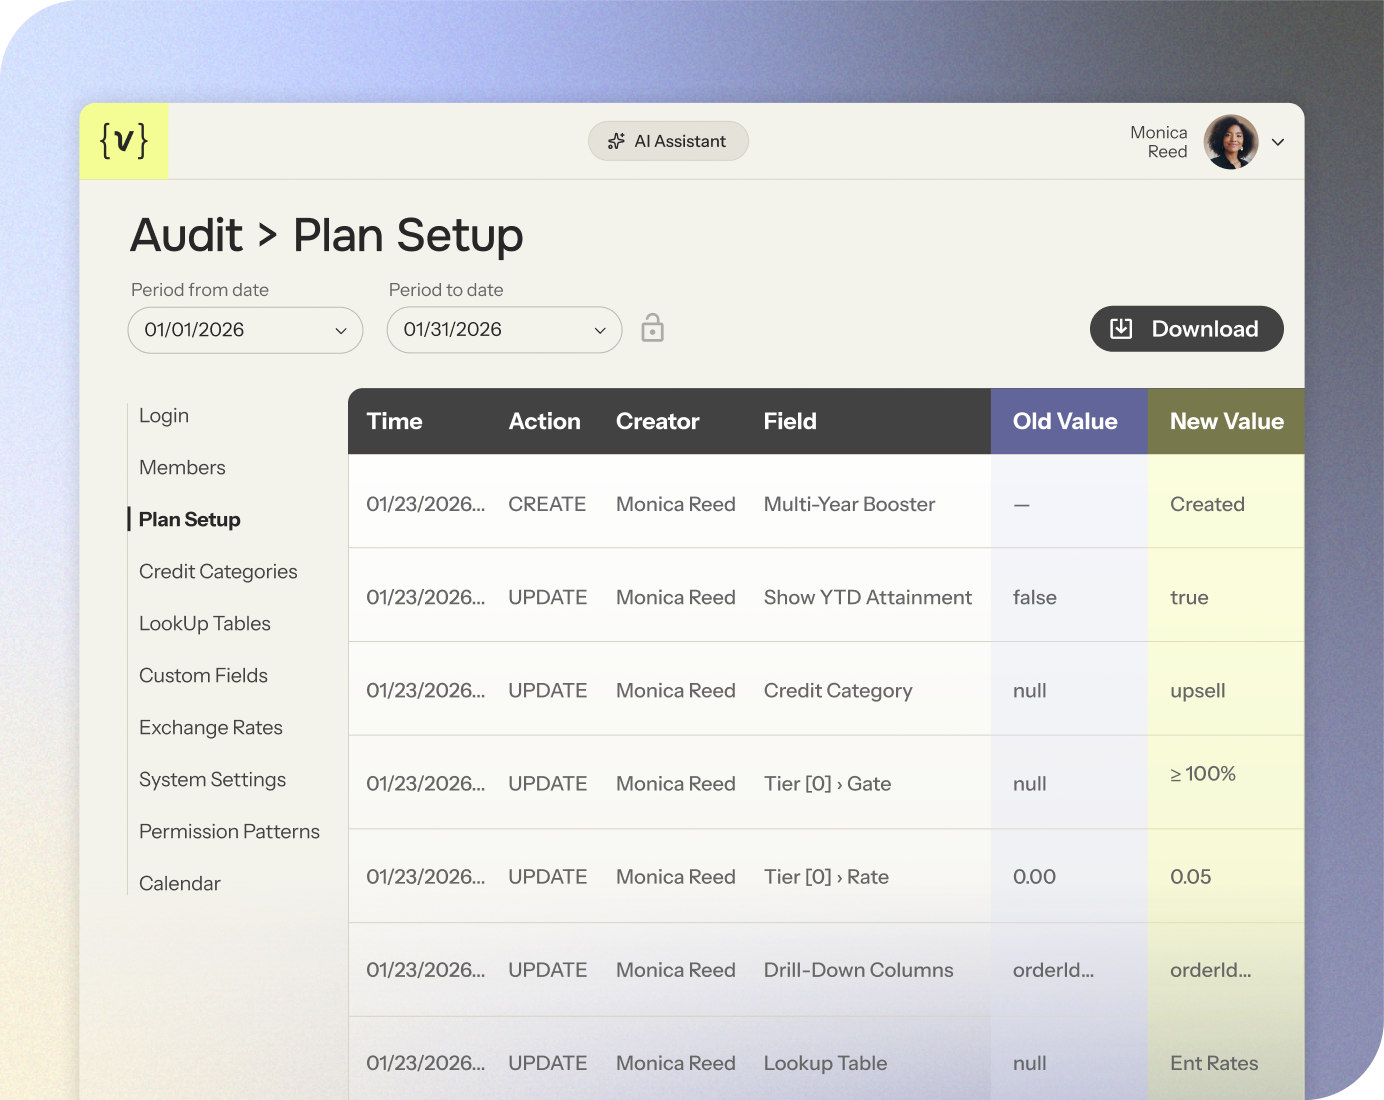Click the download arrow icon
The height and width of the screenshot is (1100, 1384).
(1121, 329)
